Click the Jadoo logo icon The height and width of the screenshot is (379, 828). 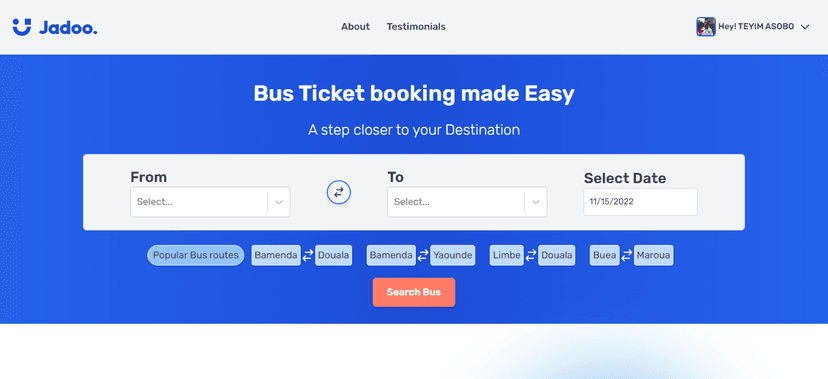pyautogui.click(x=22, y=27)
